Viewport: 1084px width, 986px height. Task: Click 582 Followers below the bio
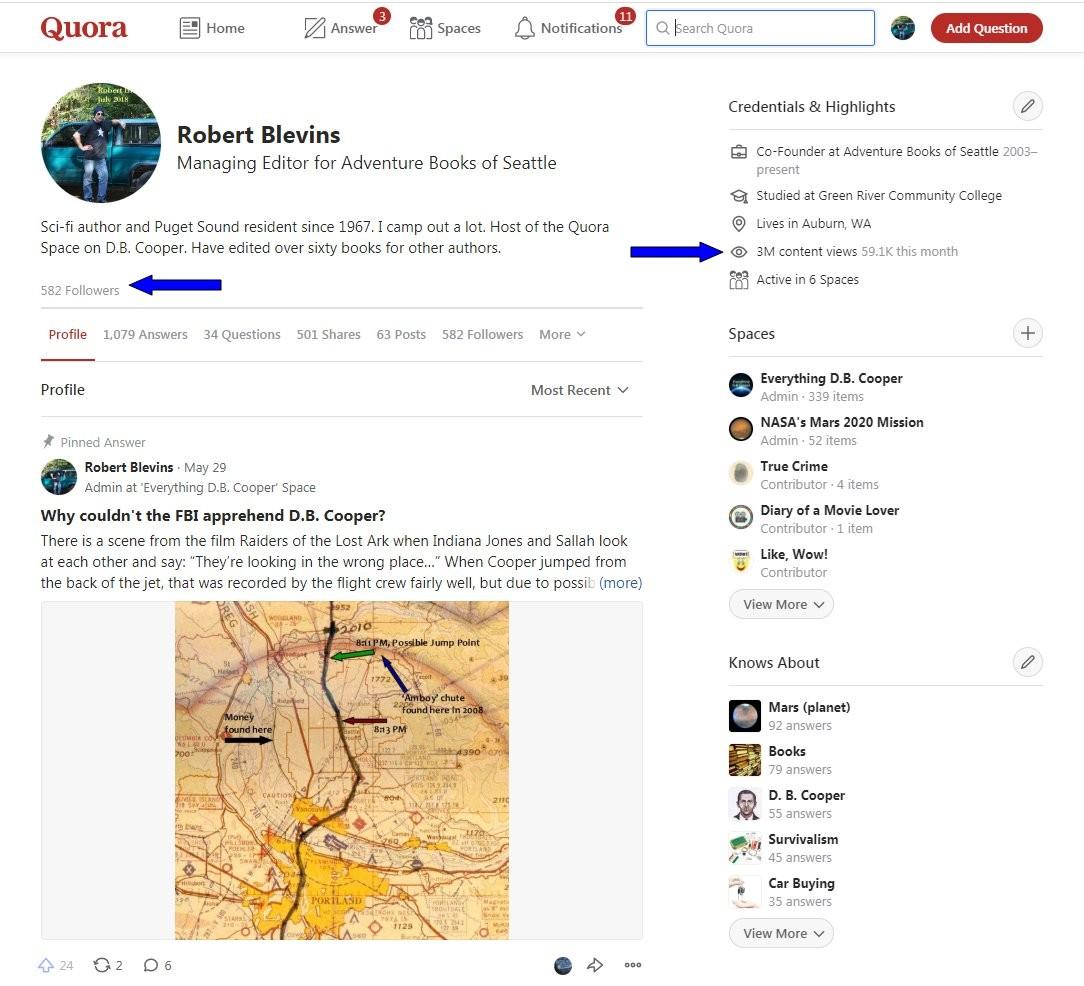(80, 290)
